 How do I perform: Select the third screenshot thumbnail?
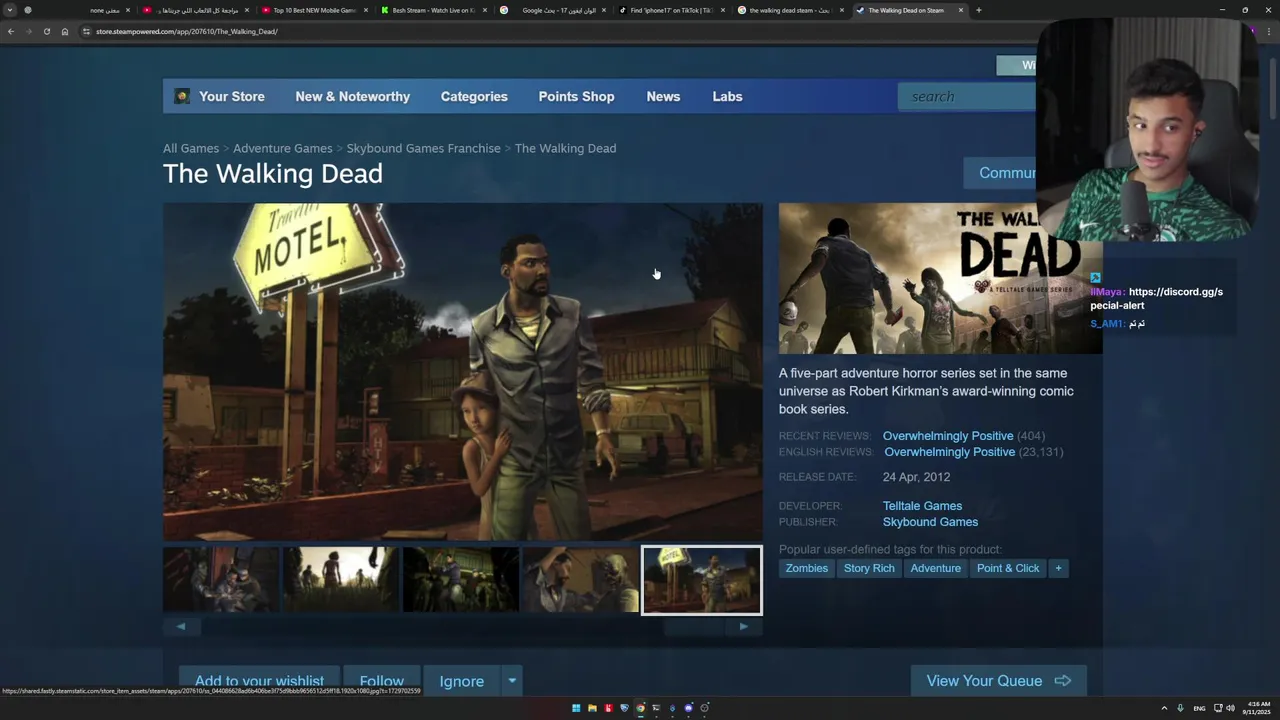[461, 580]
